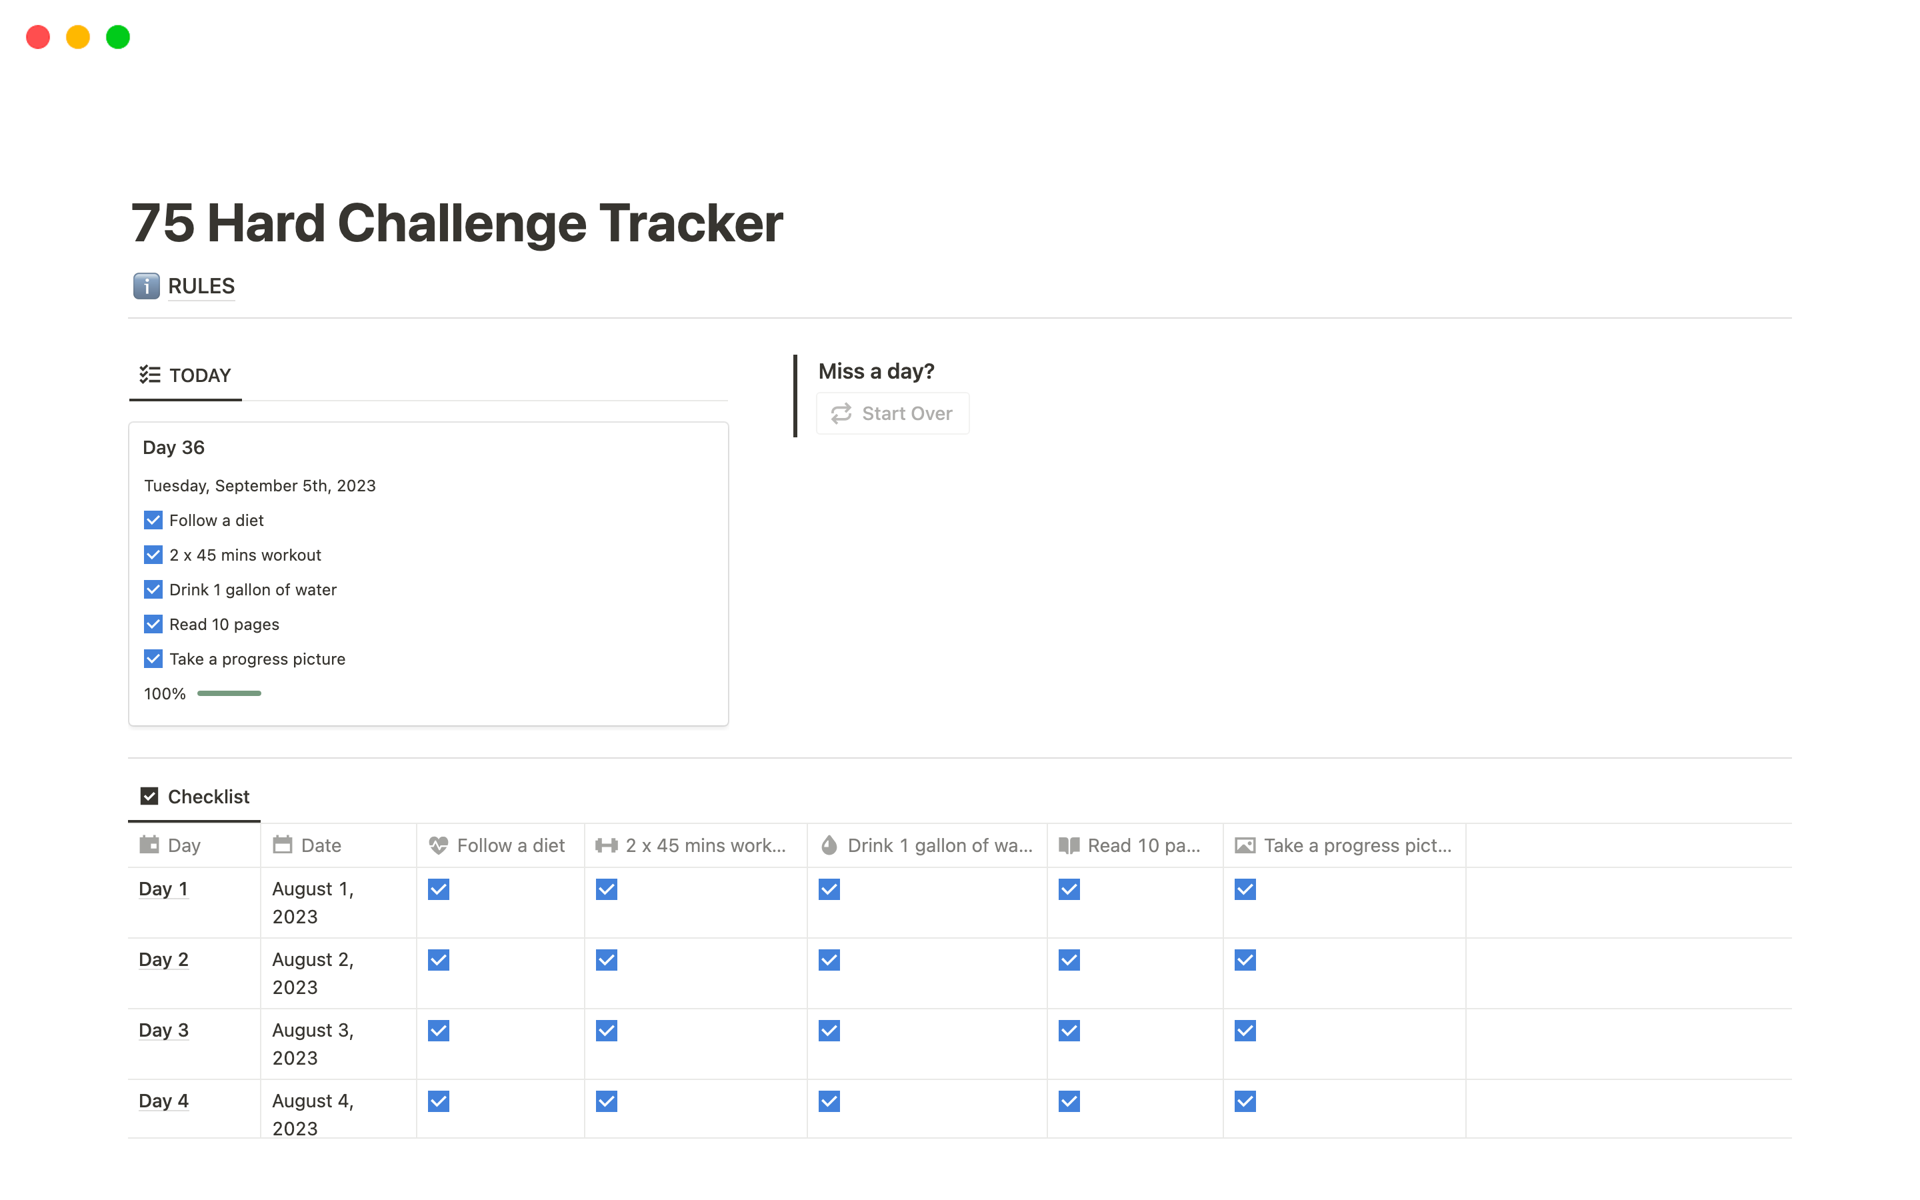1920x1200 pixels.
Task: Switch to the TODAY tab
Action: pos(186,376)
